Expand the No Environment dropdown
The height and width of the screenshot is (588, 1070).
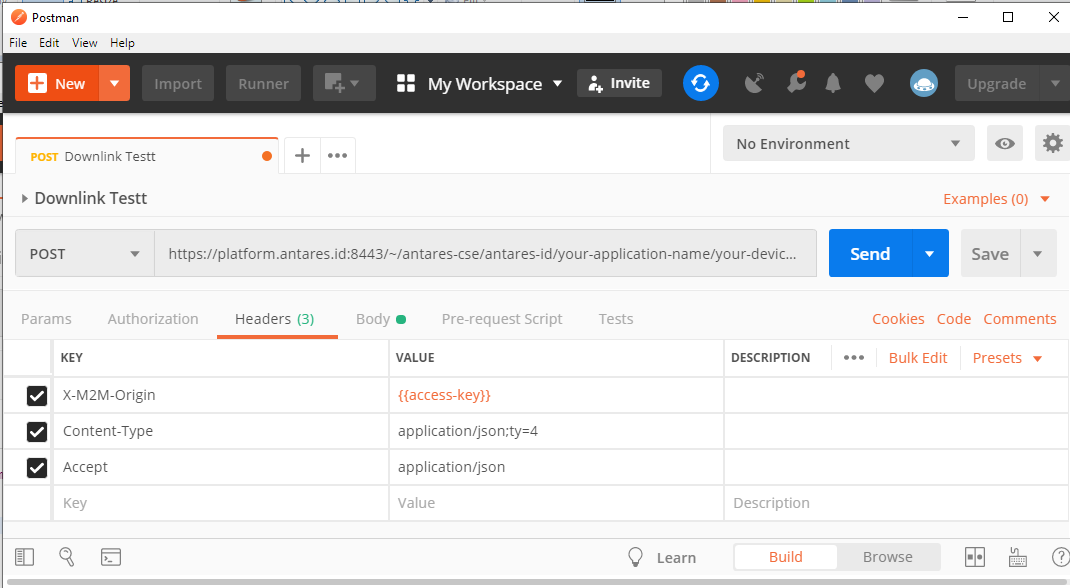coord(848,144)
